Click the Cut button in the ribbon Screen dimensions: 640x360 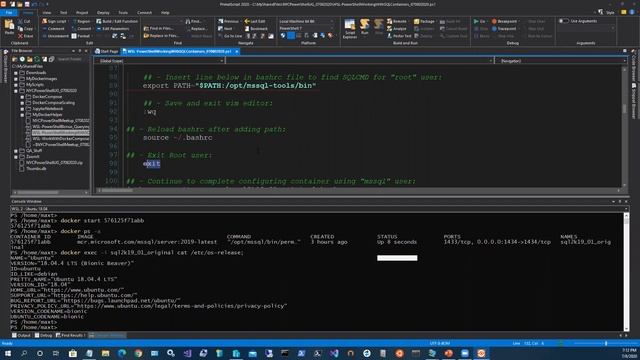(24, 21)
